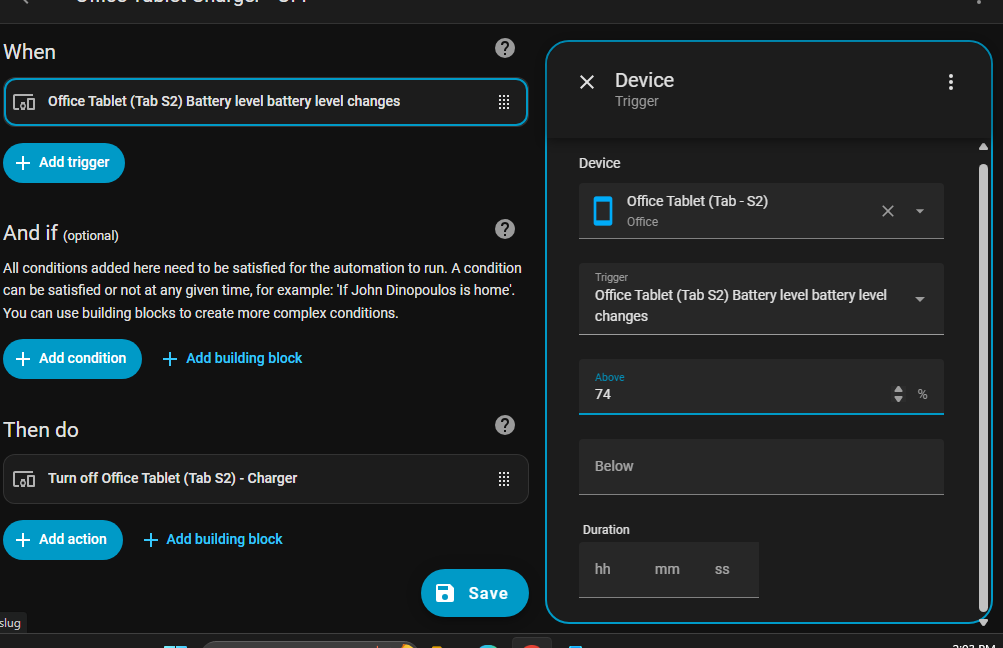The width and height of the screenshot is (1003, 648).
Task: Click the Duration minutes field
Action: tap(667, 569)
